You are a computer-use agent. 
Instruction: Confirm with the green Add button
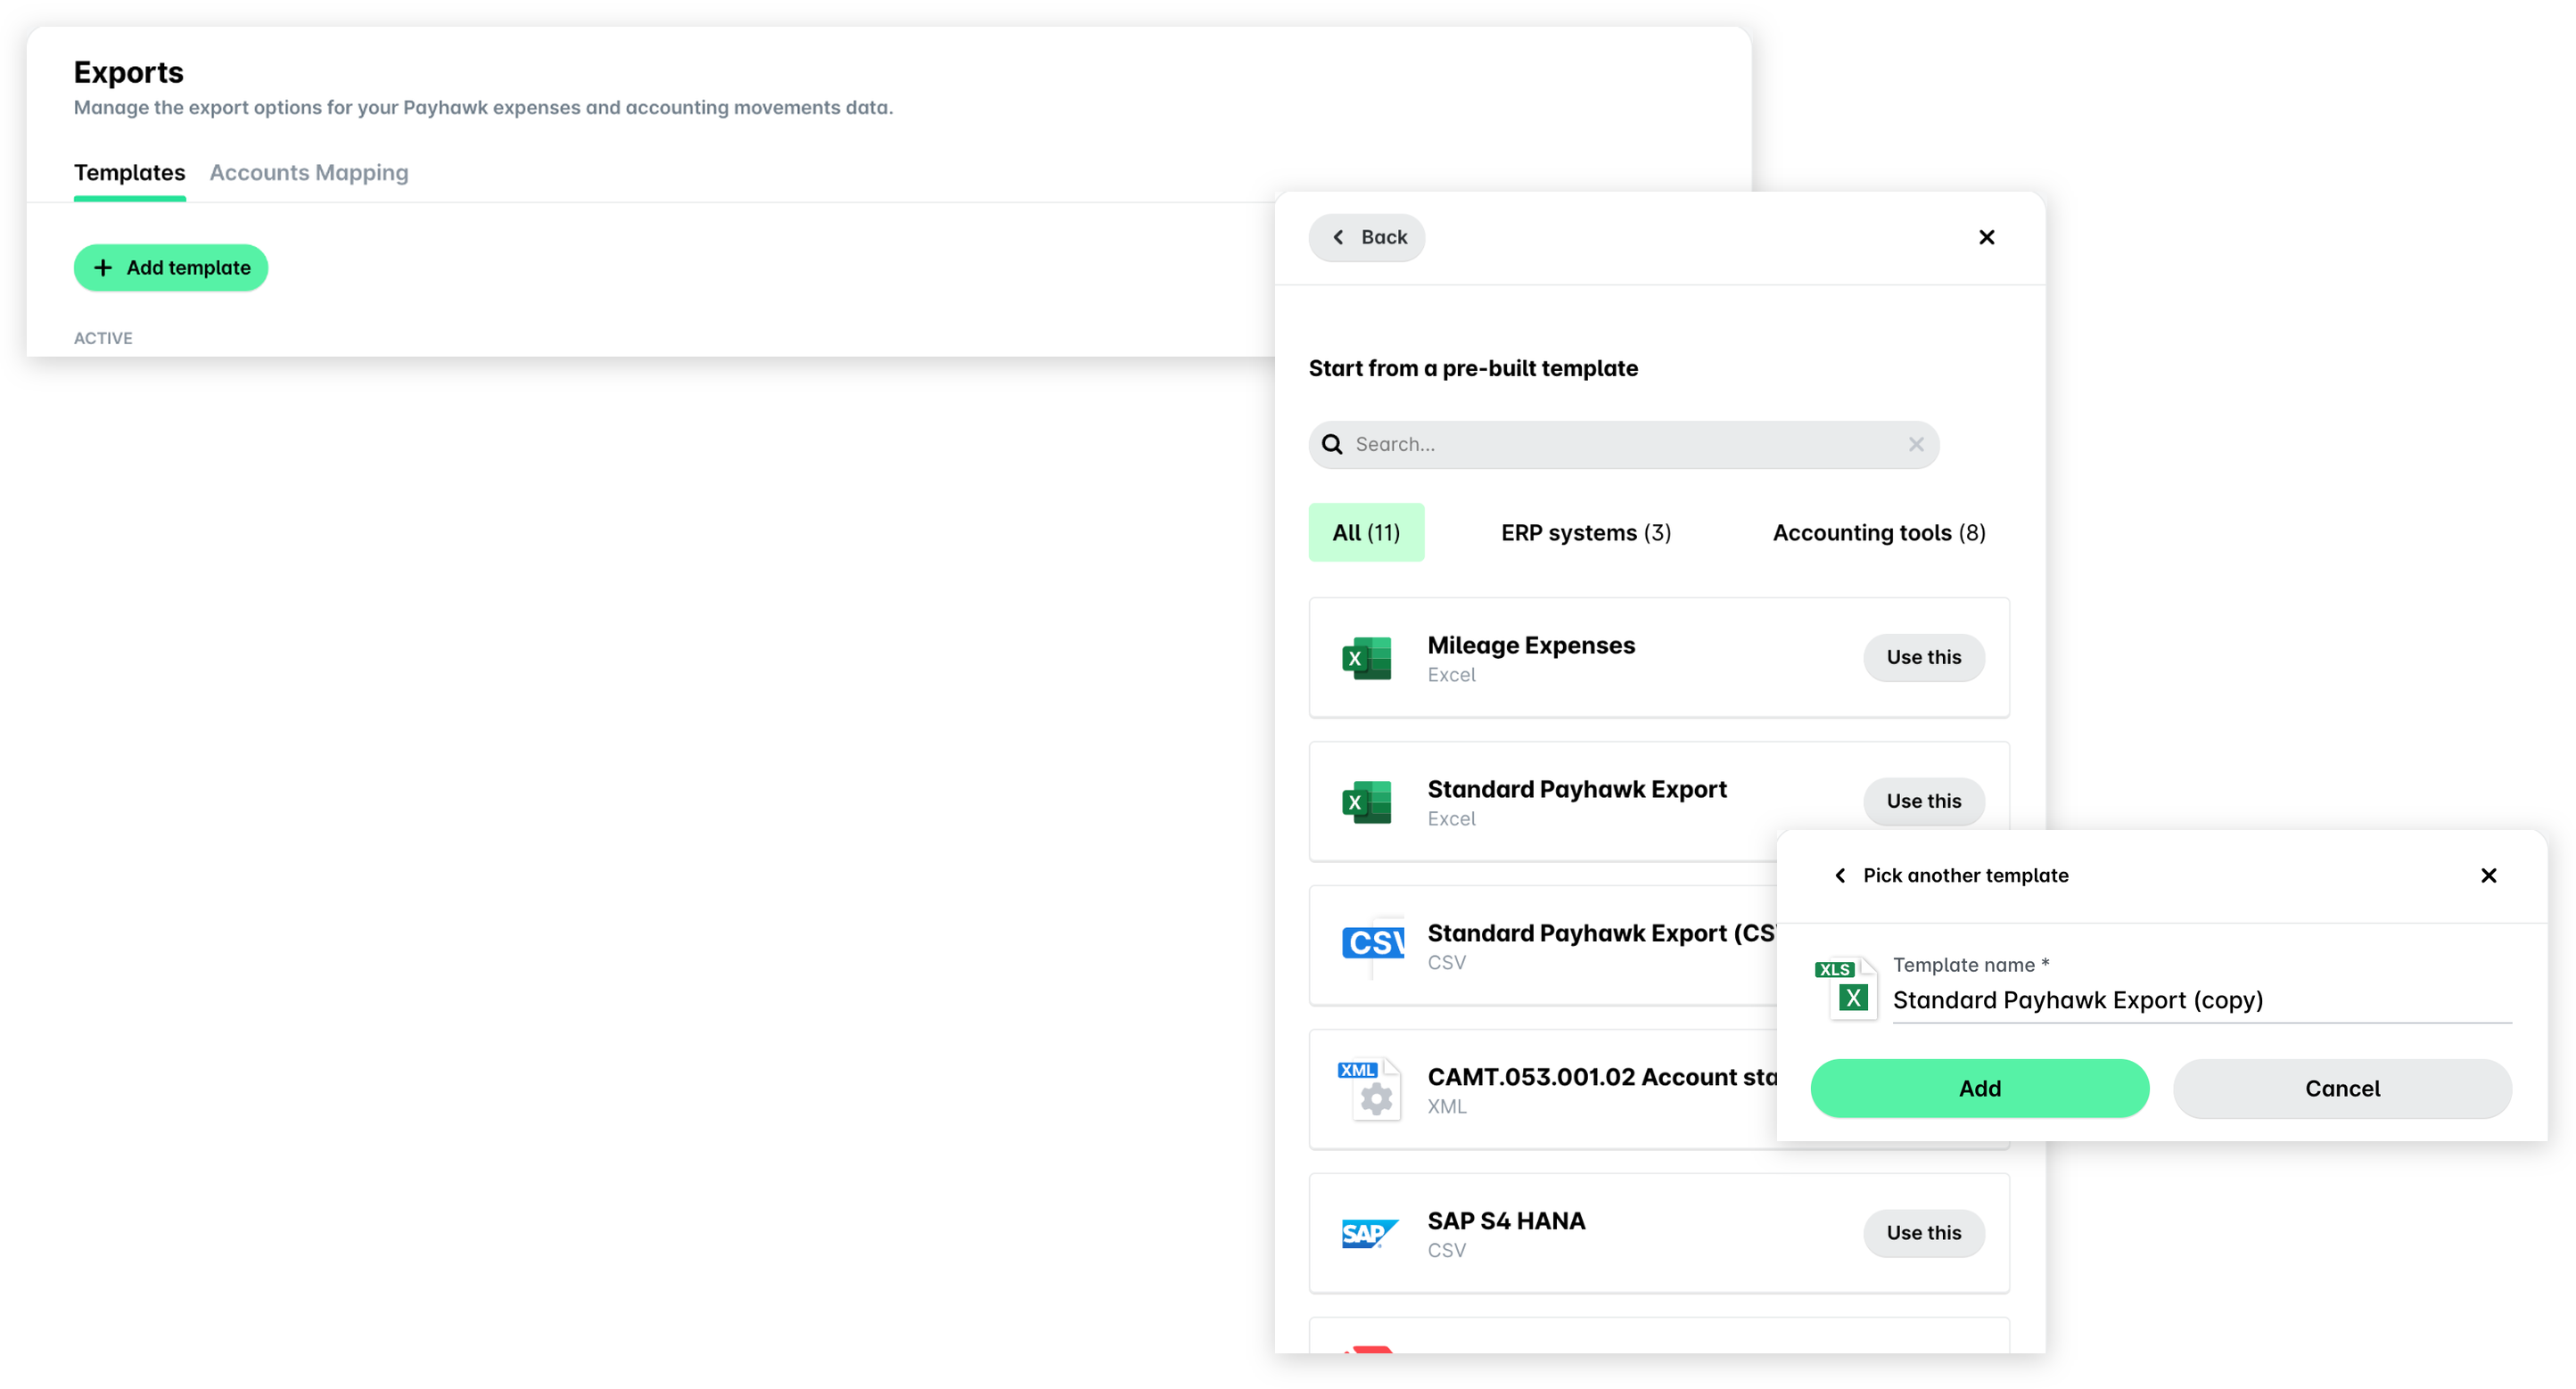point(1979,1088)
